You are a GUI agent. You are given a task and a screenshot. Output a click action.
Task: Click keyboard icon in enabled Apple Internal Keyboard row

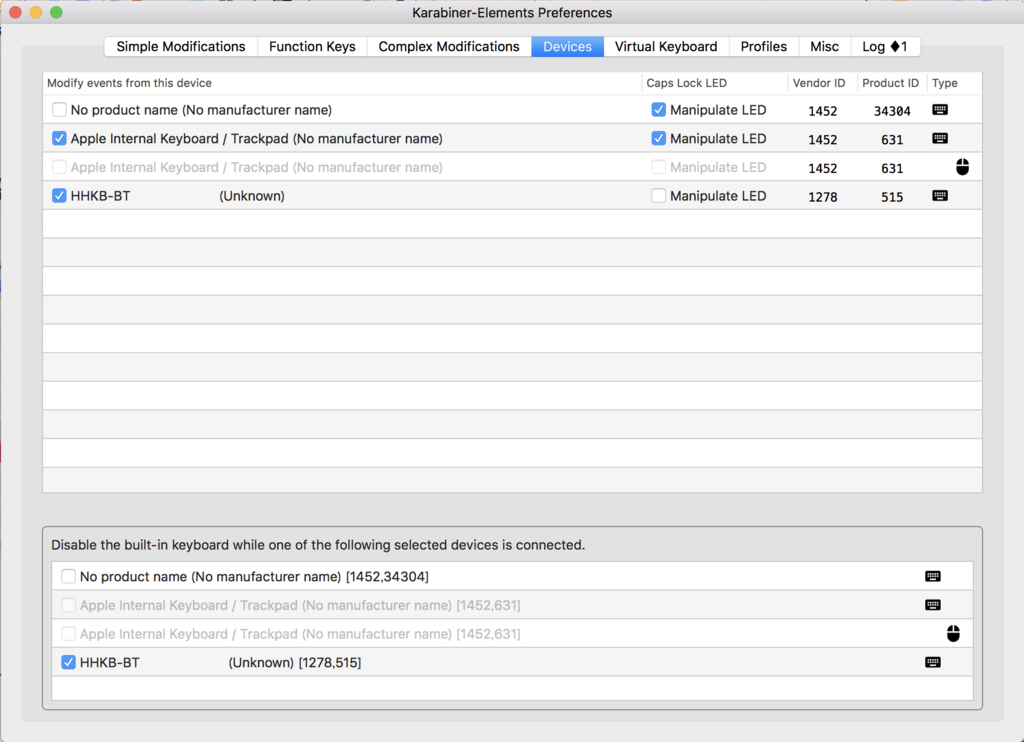pos(940,138)
